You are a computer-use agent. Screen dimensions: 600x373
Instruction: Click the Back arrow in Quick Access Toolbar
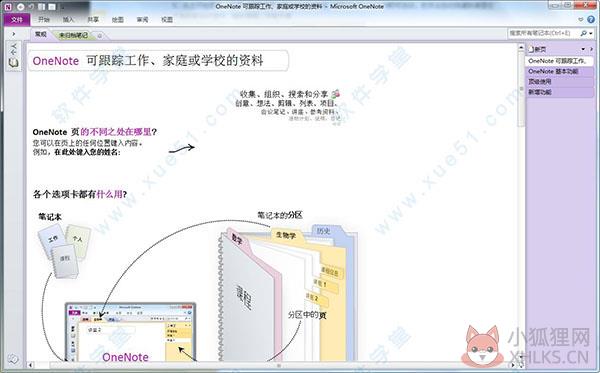[20, 7]
